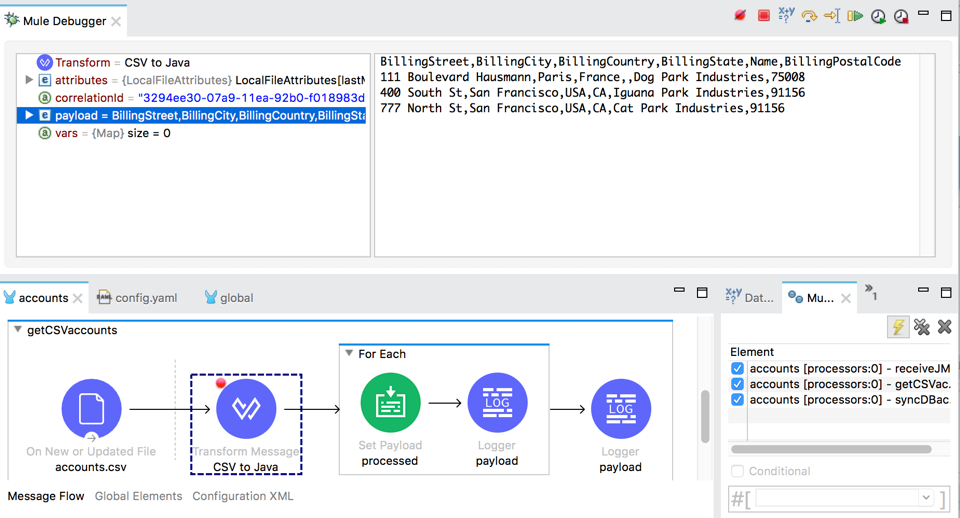Show hidden views chevron list

(871, 292)
